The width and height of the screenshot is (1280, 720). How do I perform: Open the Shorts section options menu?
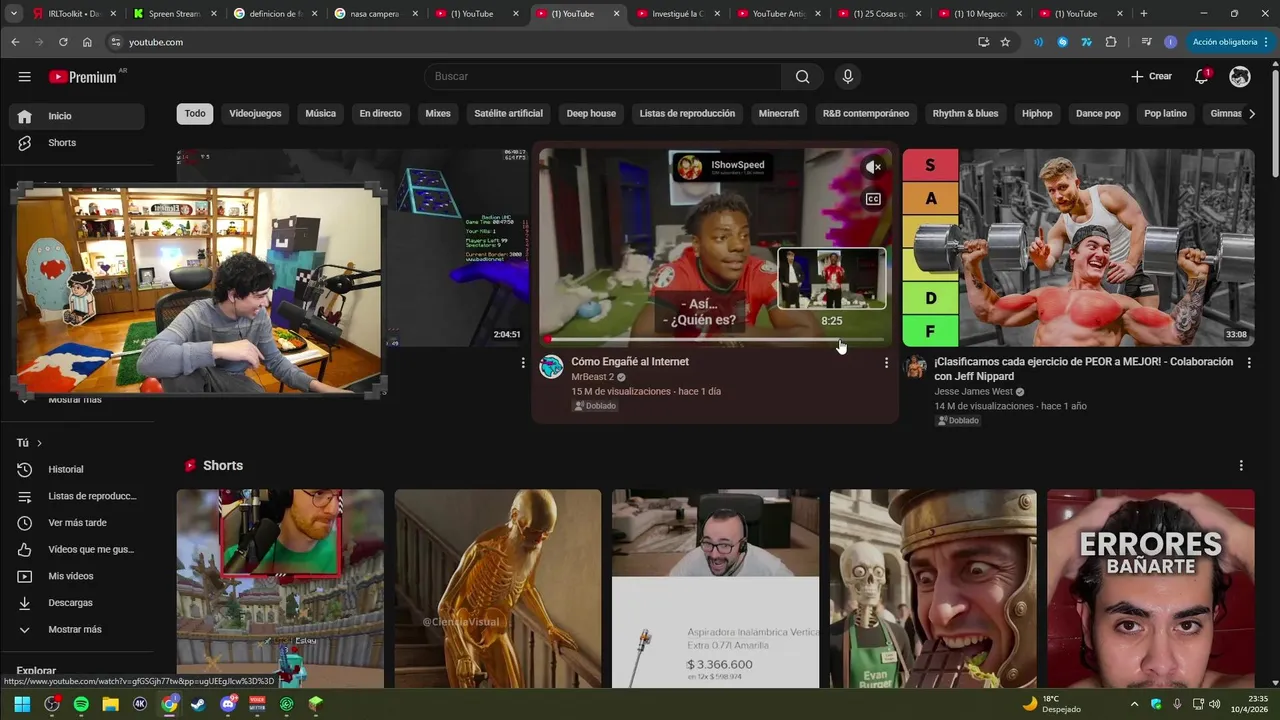click(1241, 466)
